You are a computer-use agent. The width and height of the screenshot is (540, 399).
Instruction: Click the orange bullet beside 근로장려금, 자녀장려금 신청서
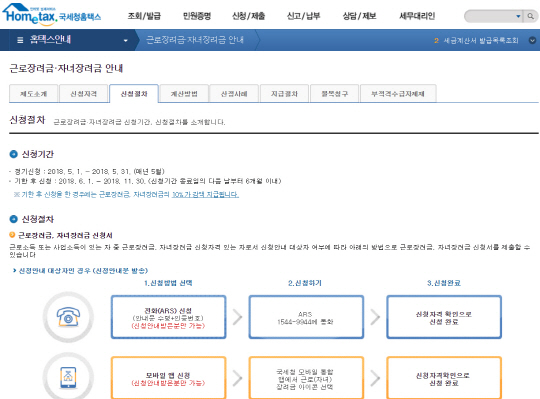click(12, 235)
